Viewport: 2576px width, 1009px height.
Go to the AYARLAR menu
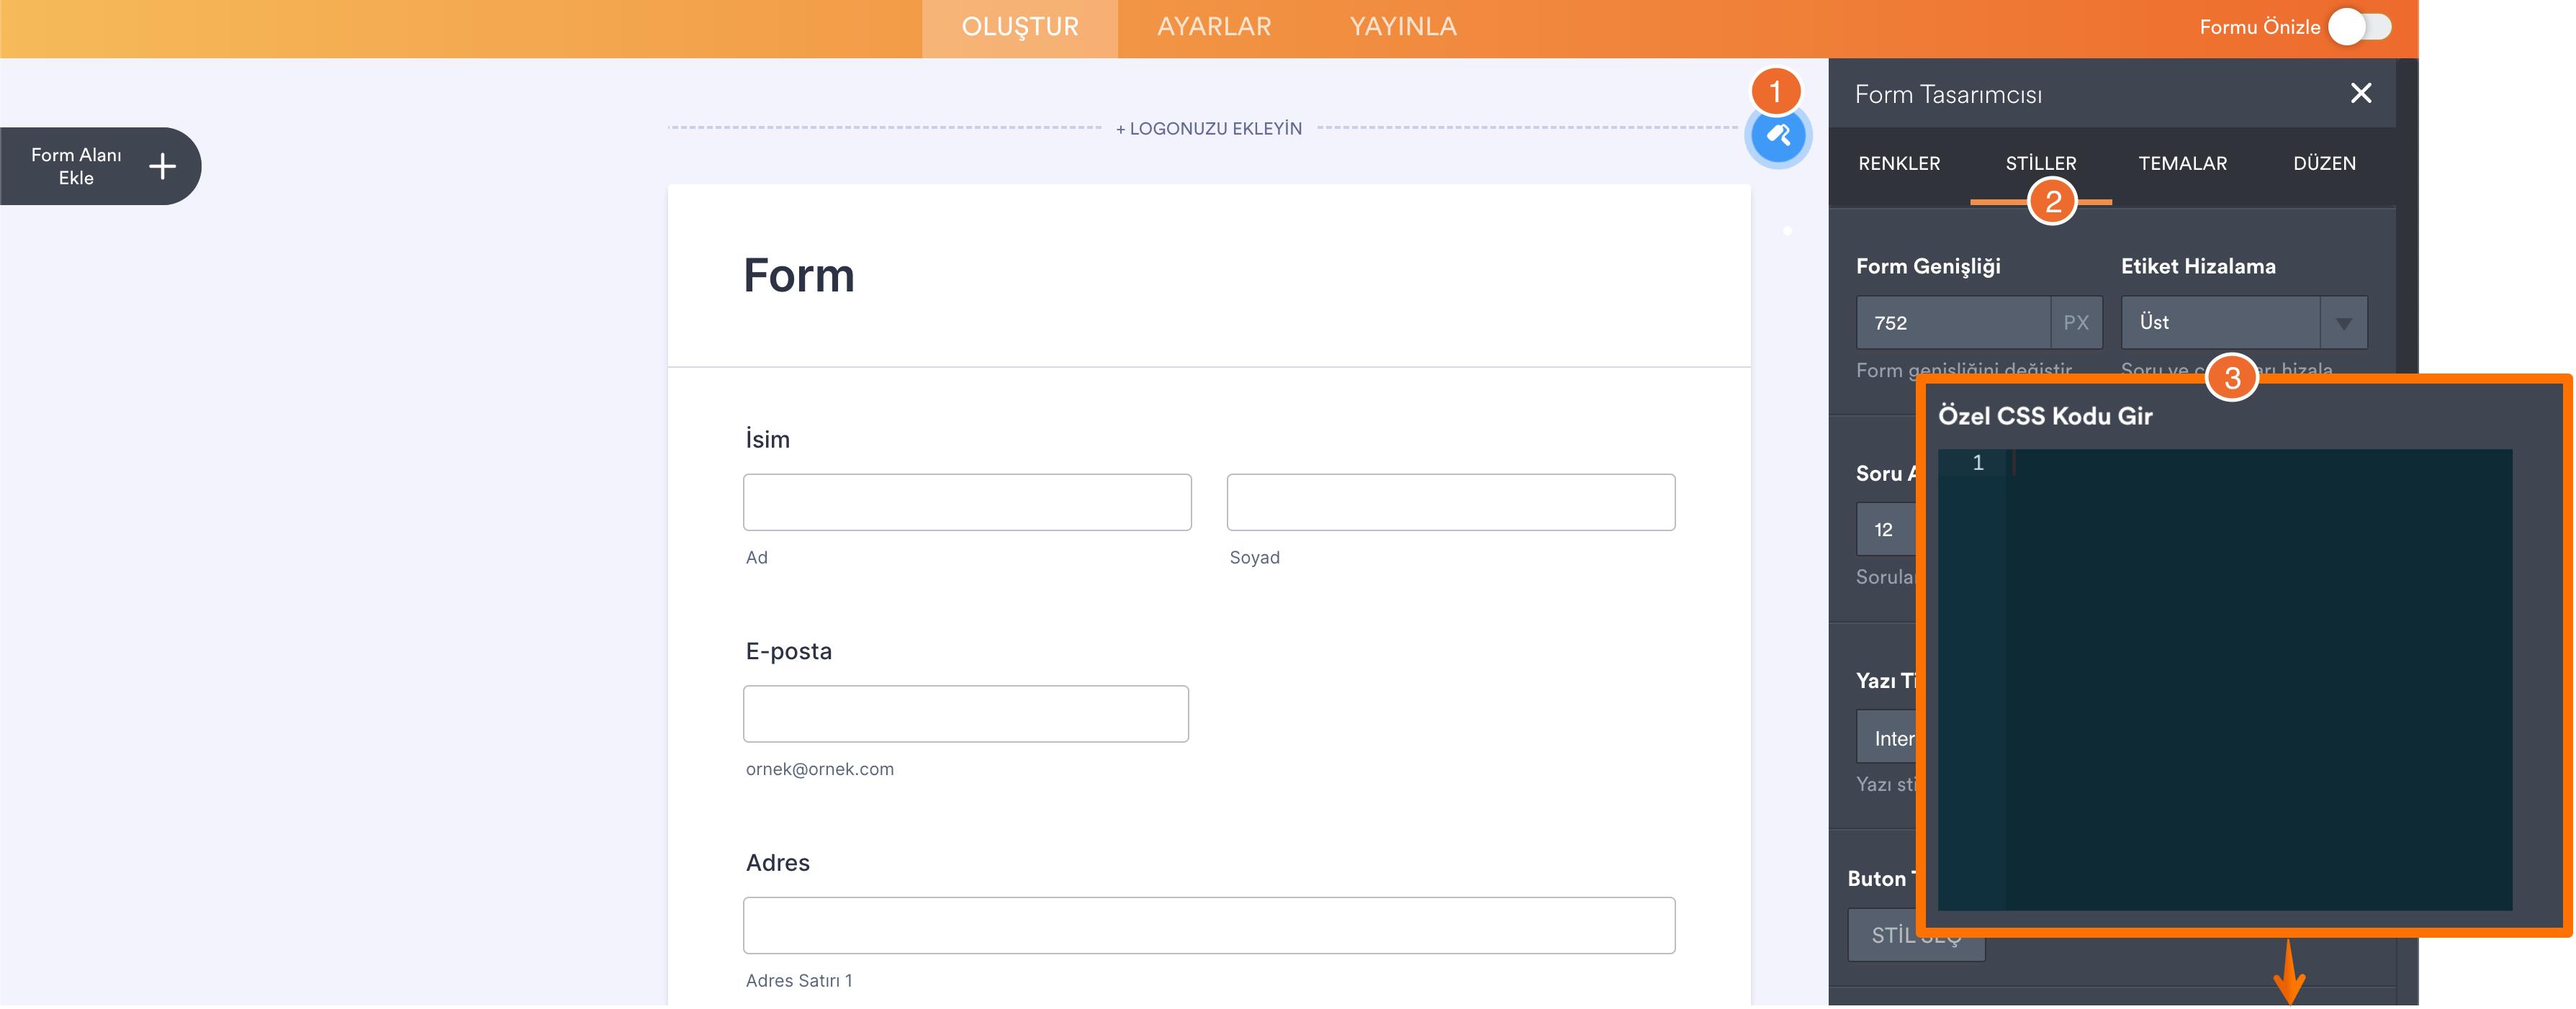(1213, 27)
